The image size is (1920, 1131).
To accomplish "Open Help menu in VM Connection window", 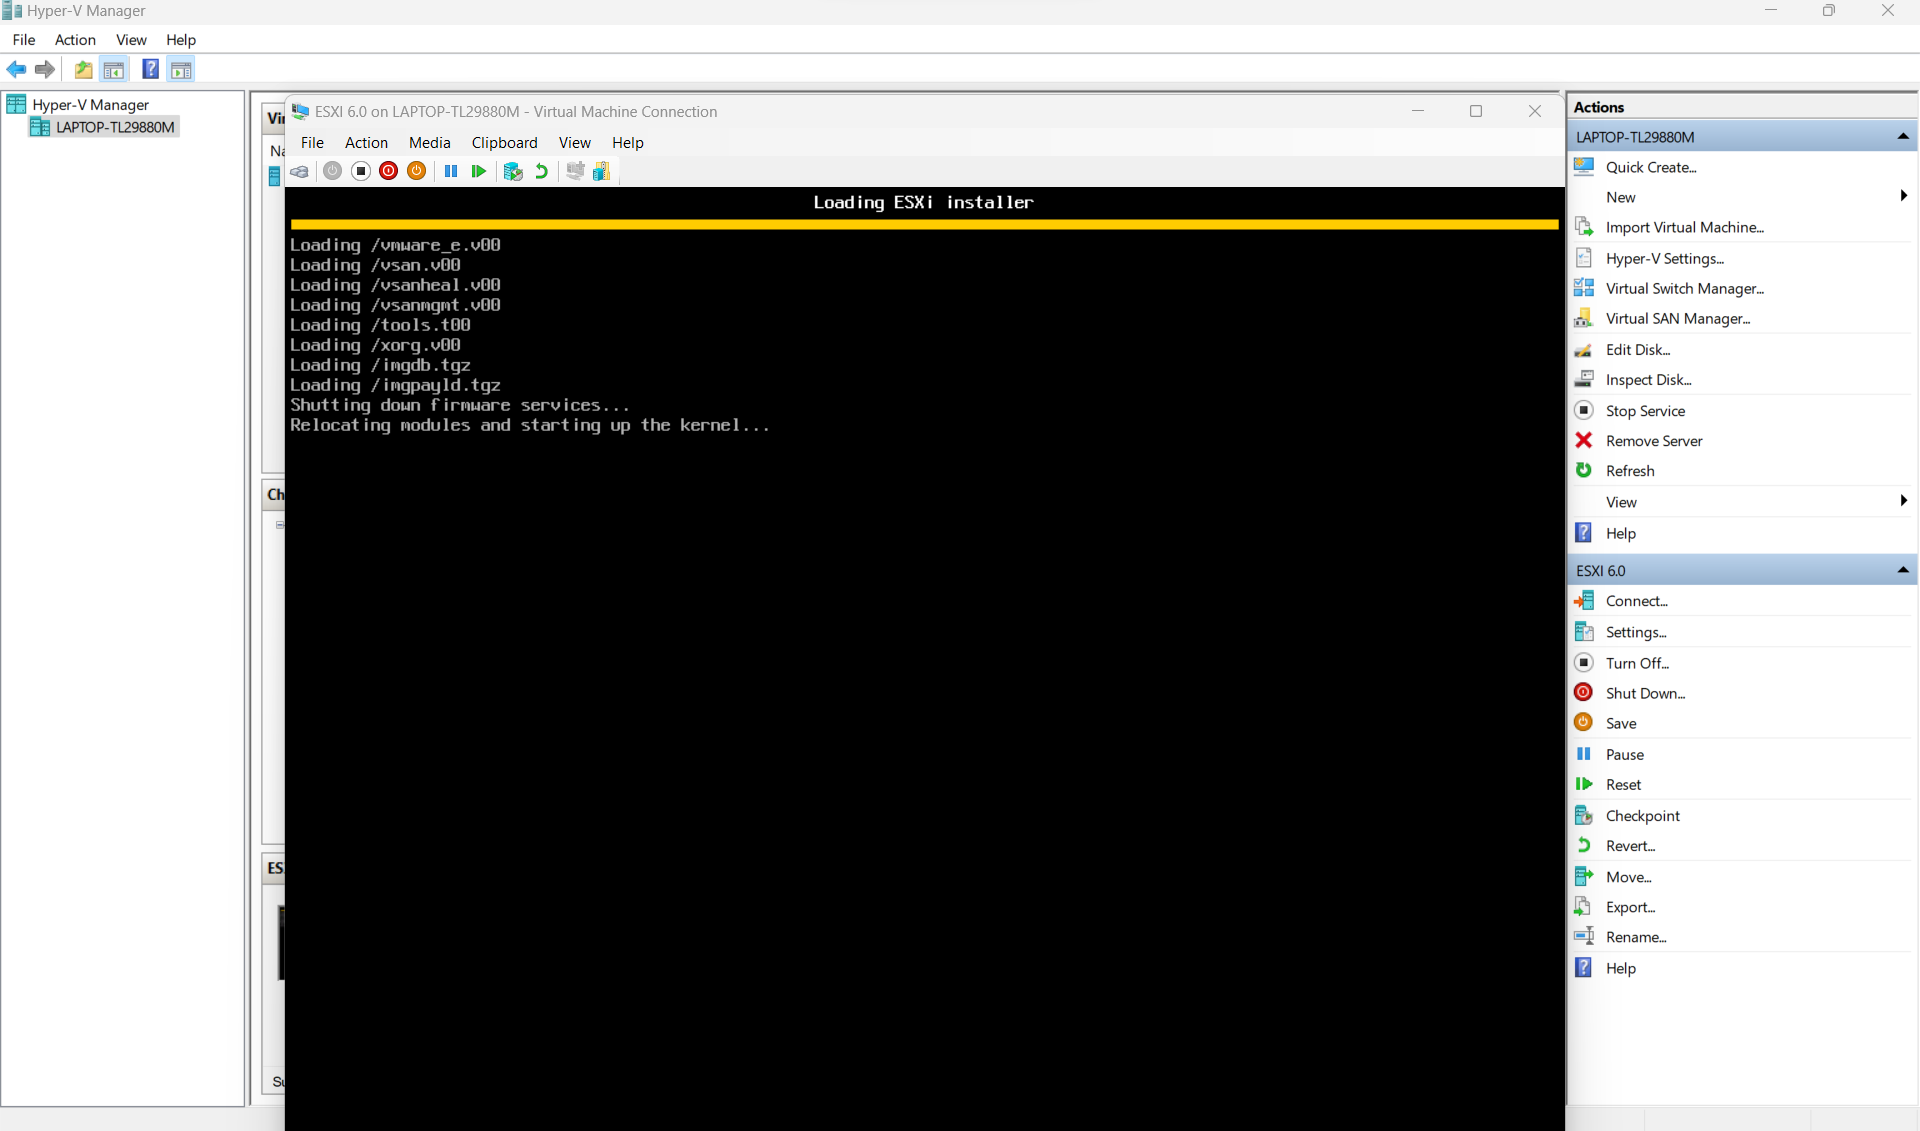I will tap(628, 143).
